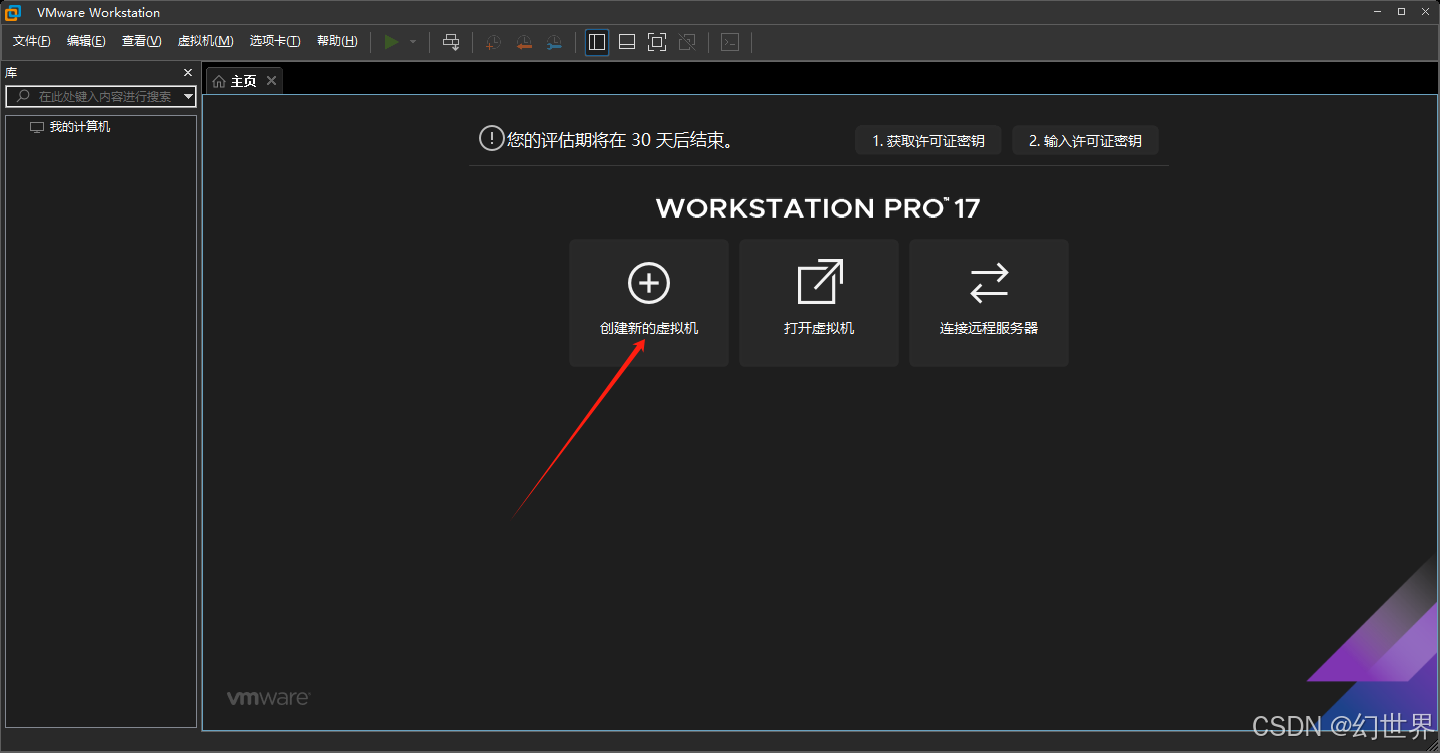1440x753 pixels.
Task: Open the 文件(F) menu
Action: [32, 41]
